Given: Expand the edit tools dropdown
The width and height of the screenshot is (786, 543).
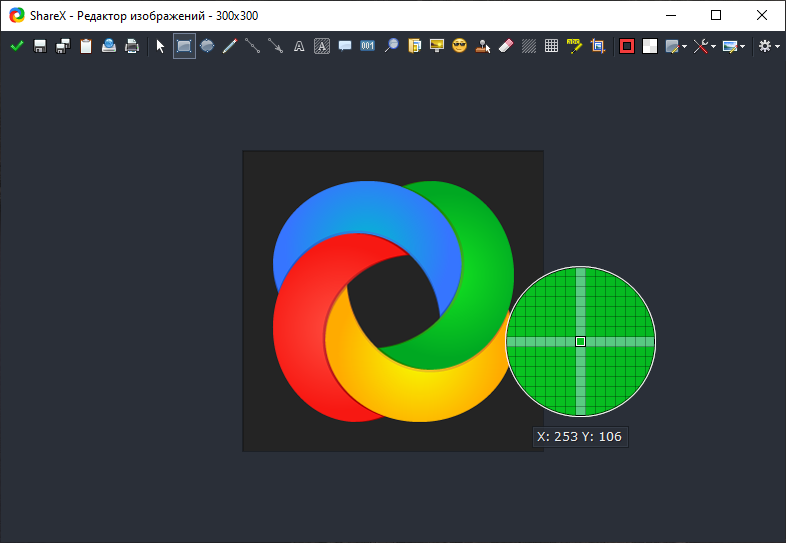Looking at the screenshot, I should [x=705, y=46].
